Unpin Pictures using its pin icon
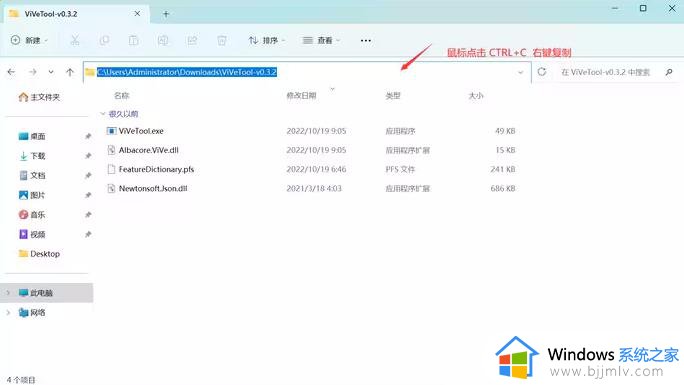This screenshot has width=684, height=385. (88, 195)
